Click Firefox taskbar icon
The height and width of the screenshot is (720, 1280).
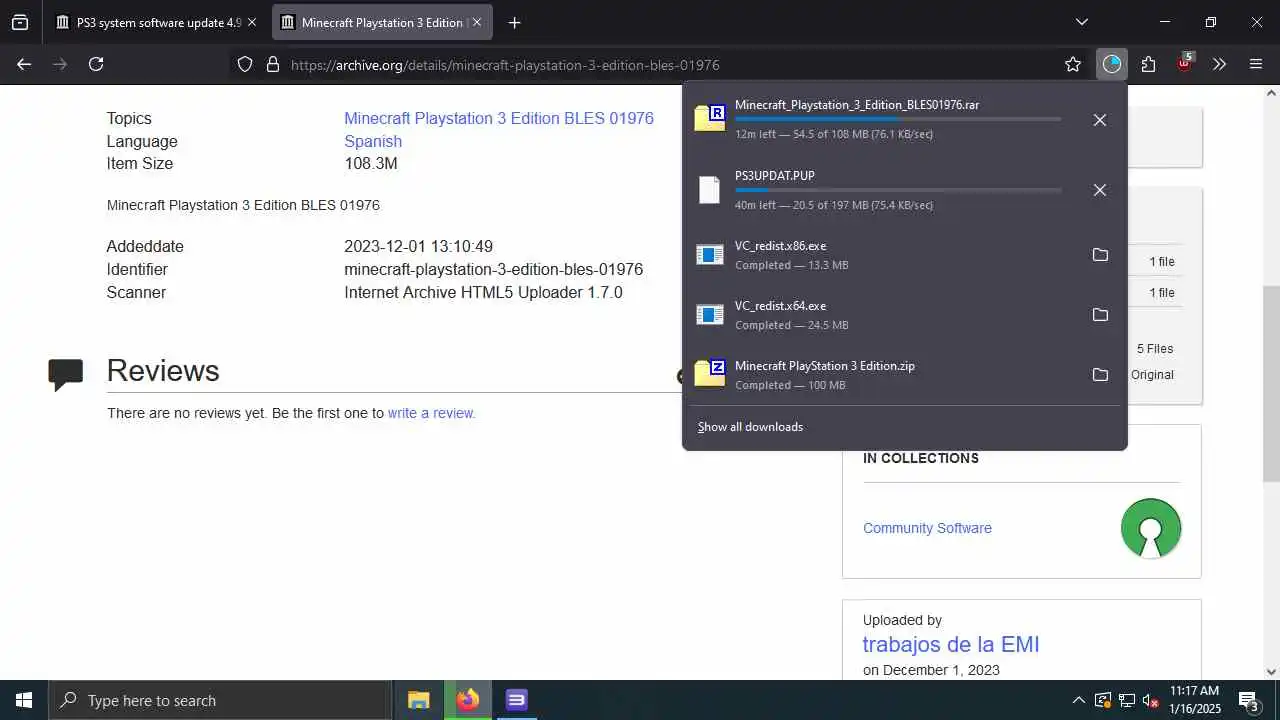tap(467, 700)
